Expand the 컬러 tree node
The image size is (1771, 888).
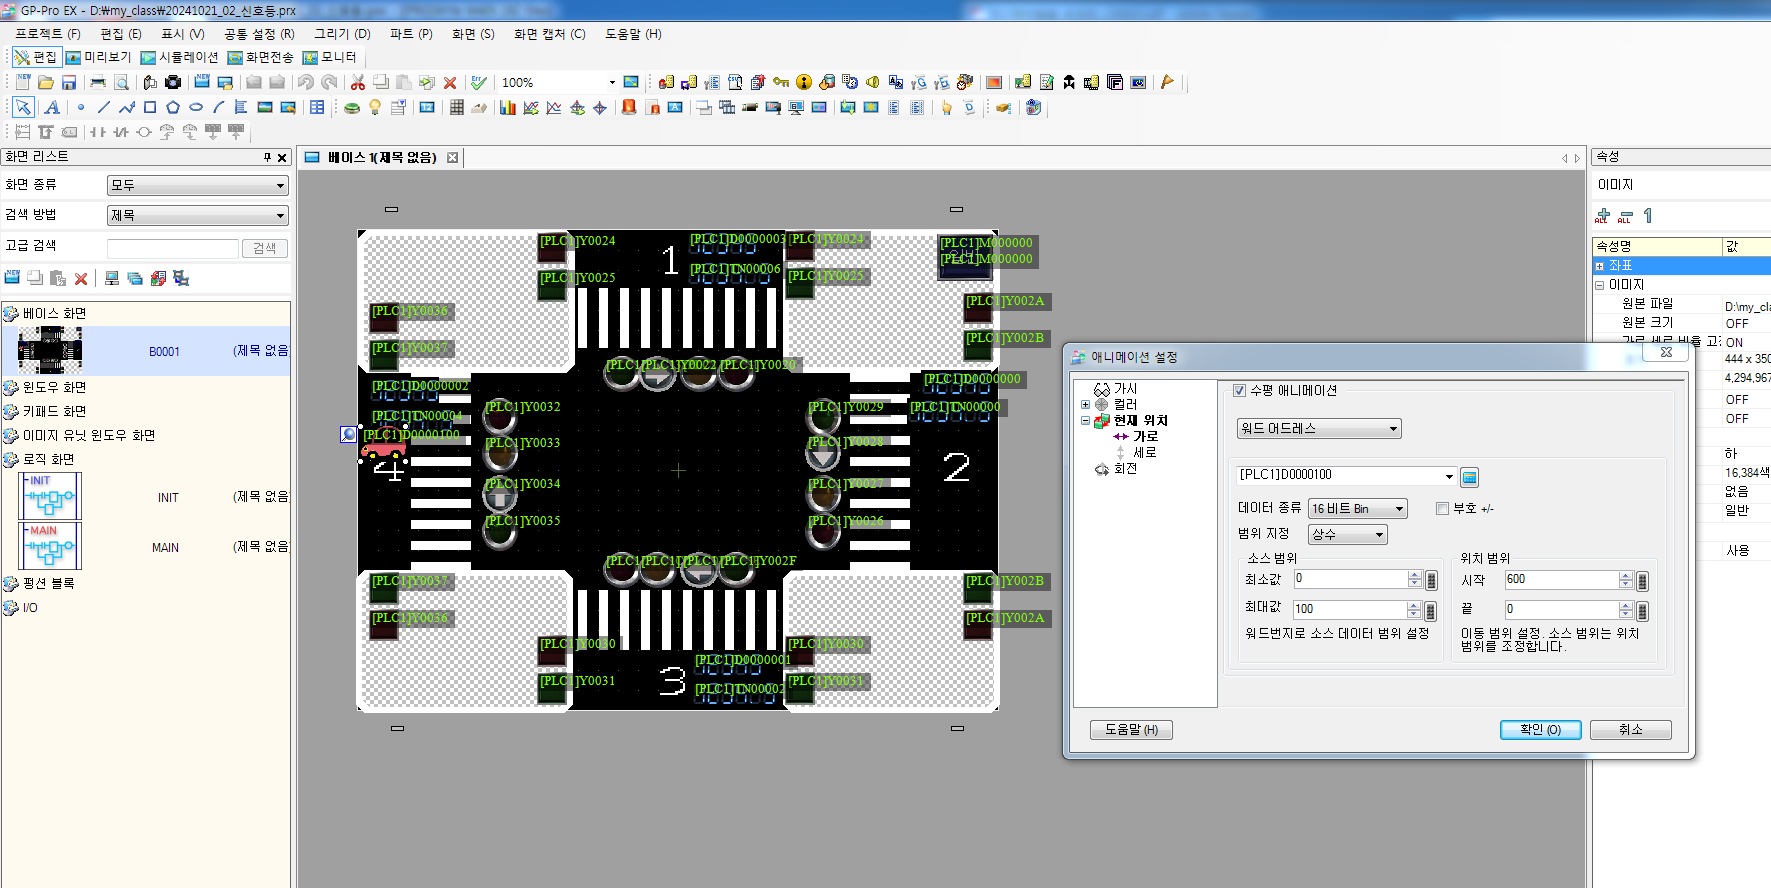click(x=1085, y=405)
